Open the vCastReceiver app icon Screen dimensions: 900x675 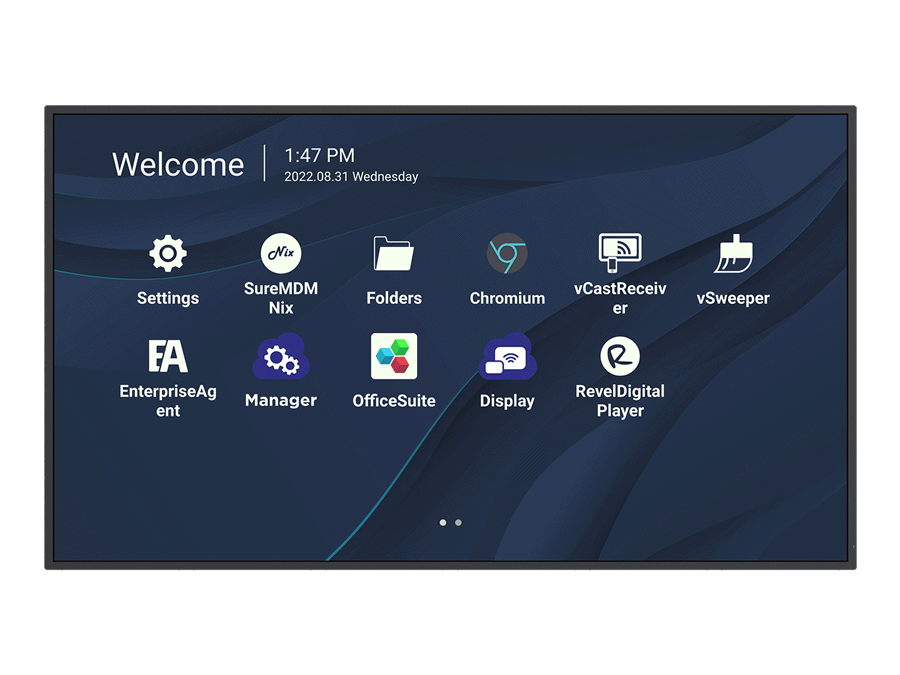point(620,252)
